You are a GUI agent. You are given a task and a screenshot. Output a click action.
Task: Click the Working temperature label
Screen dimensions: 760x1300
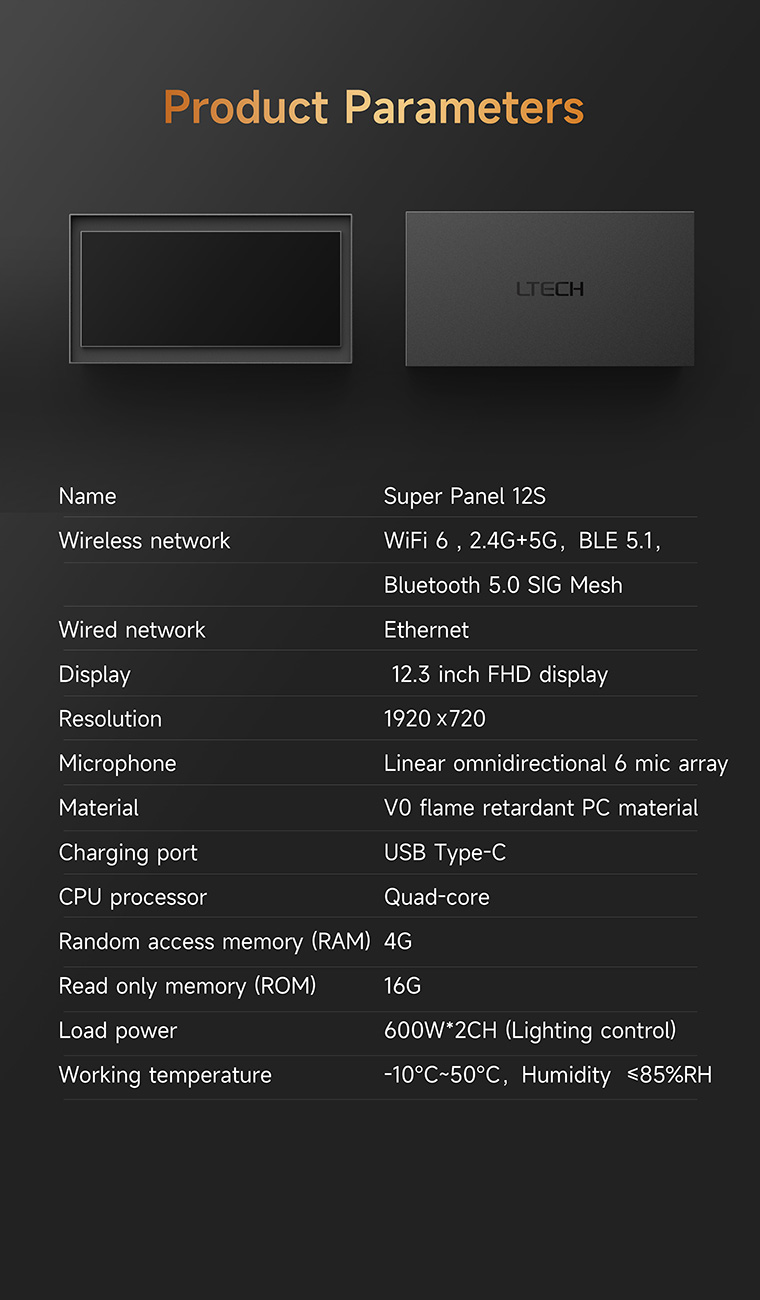(165, 1076)
